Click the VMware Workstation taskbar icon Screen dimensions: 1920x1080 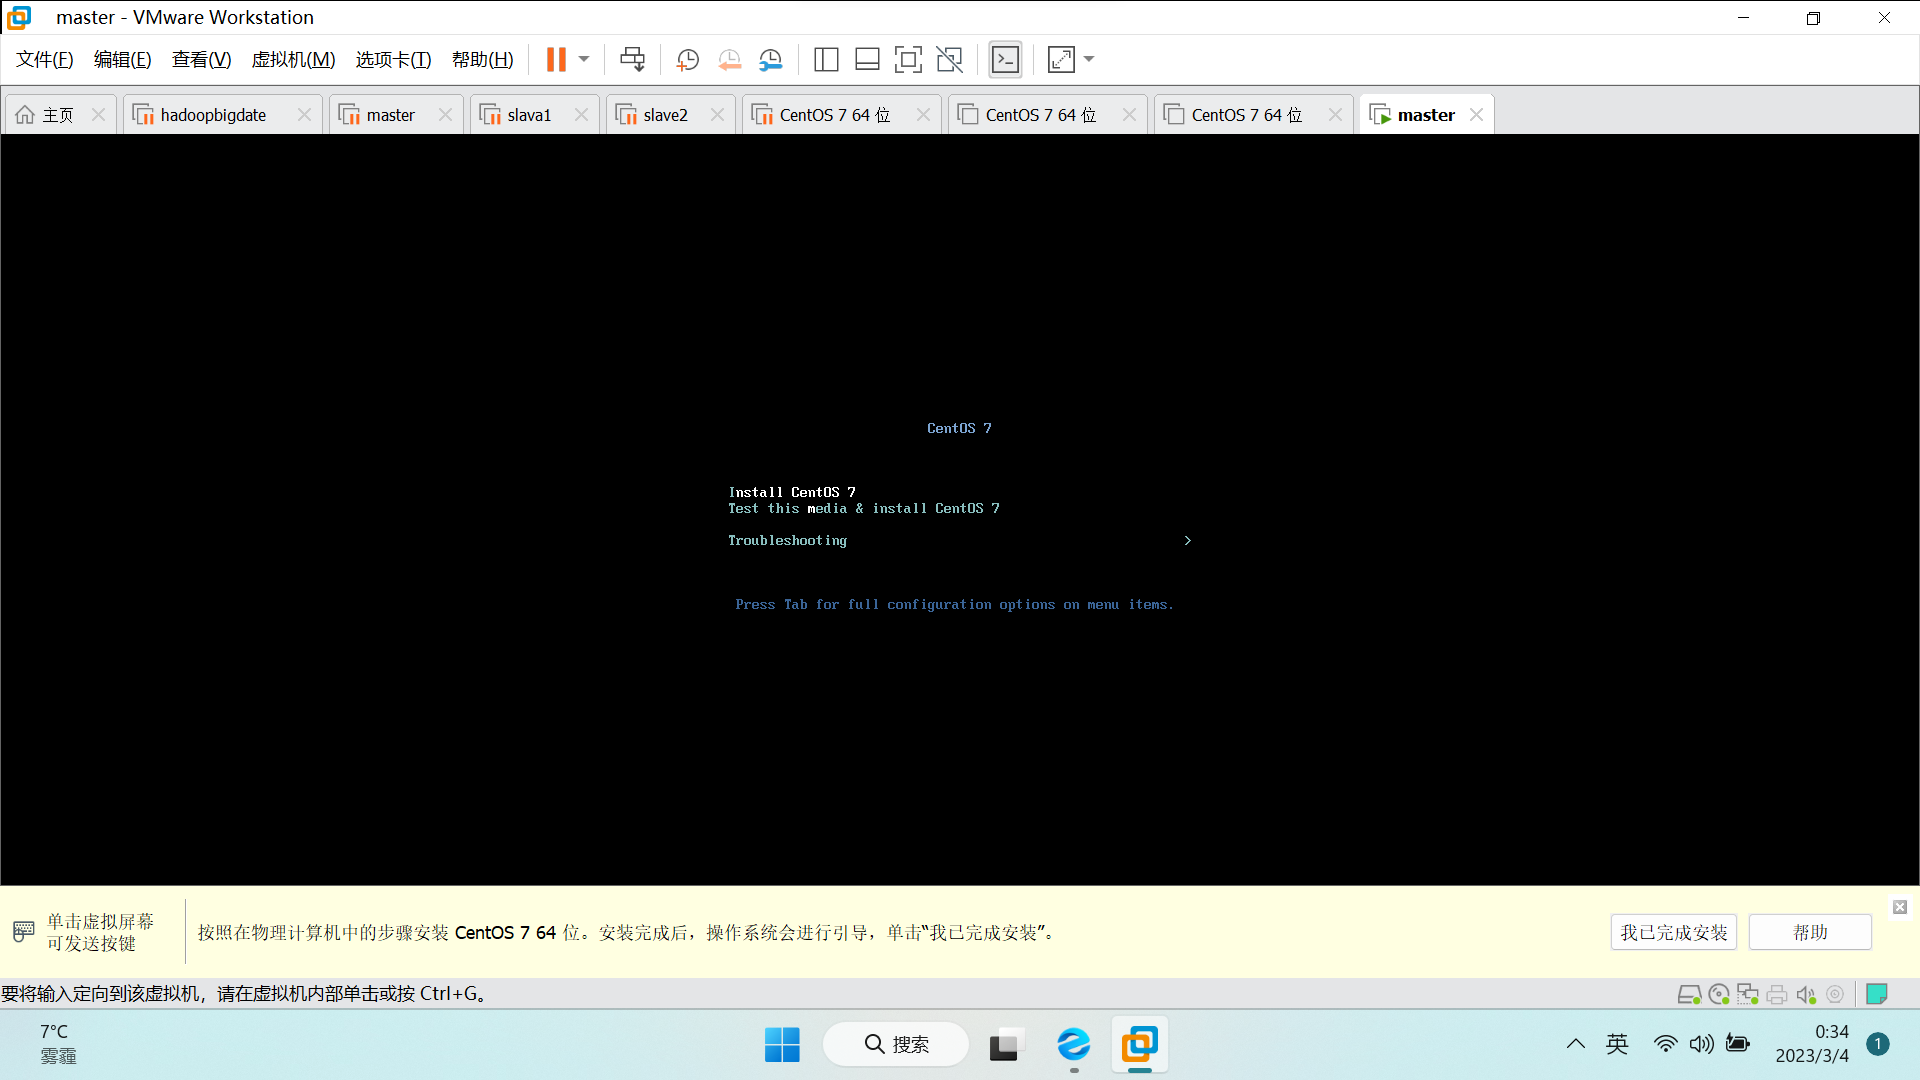pos(1140,1045)
